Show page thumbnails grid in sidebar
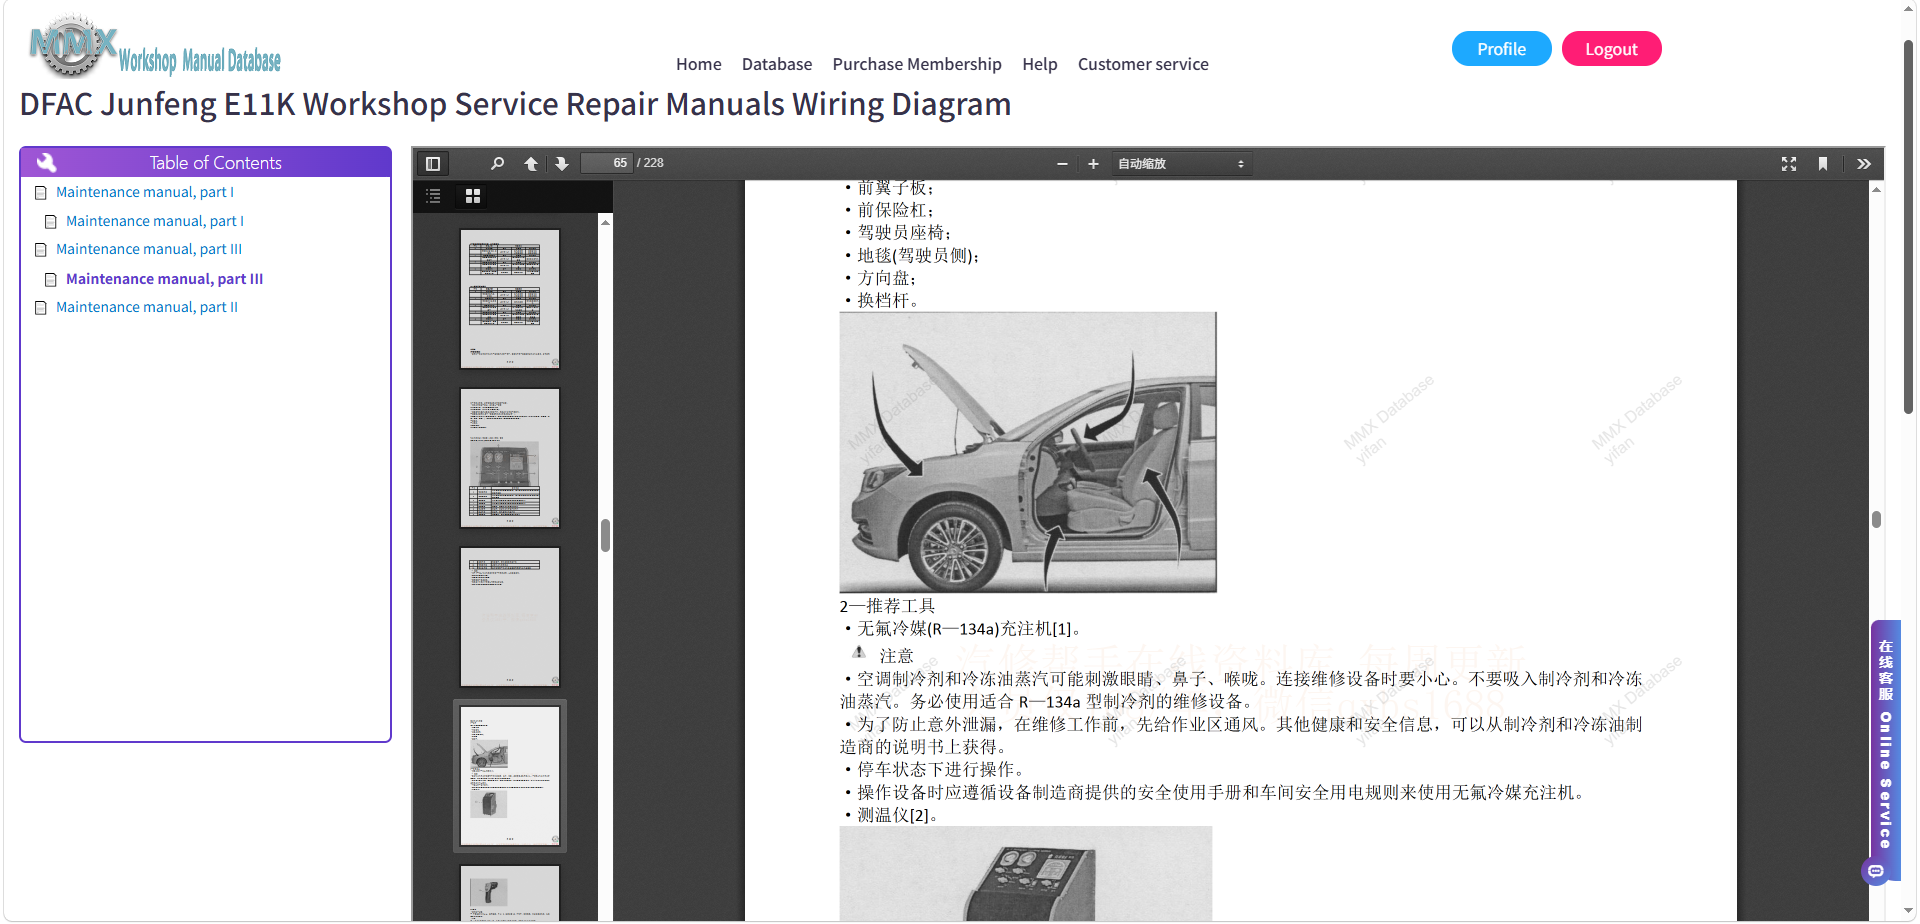 click(x=473, y=196)
